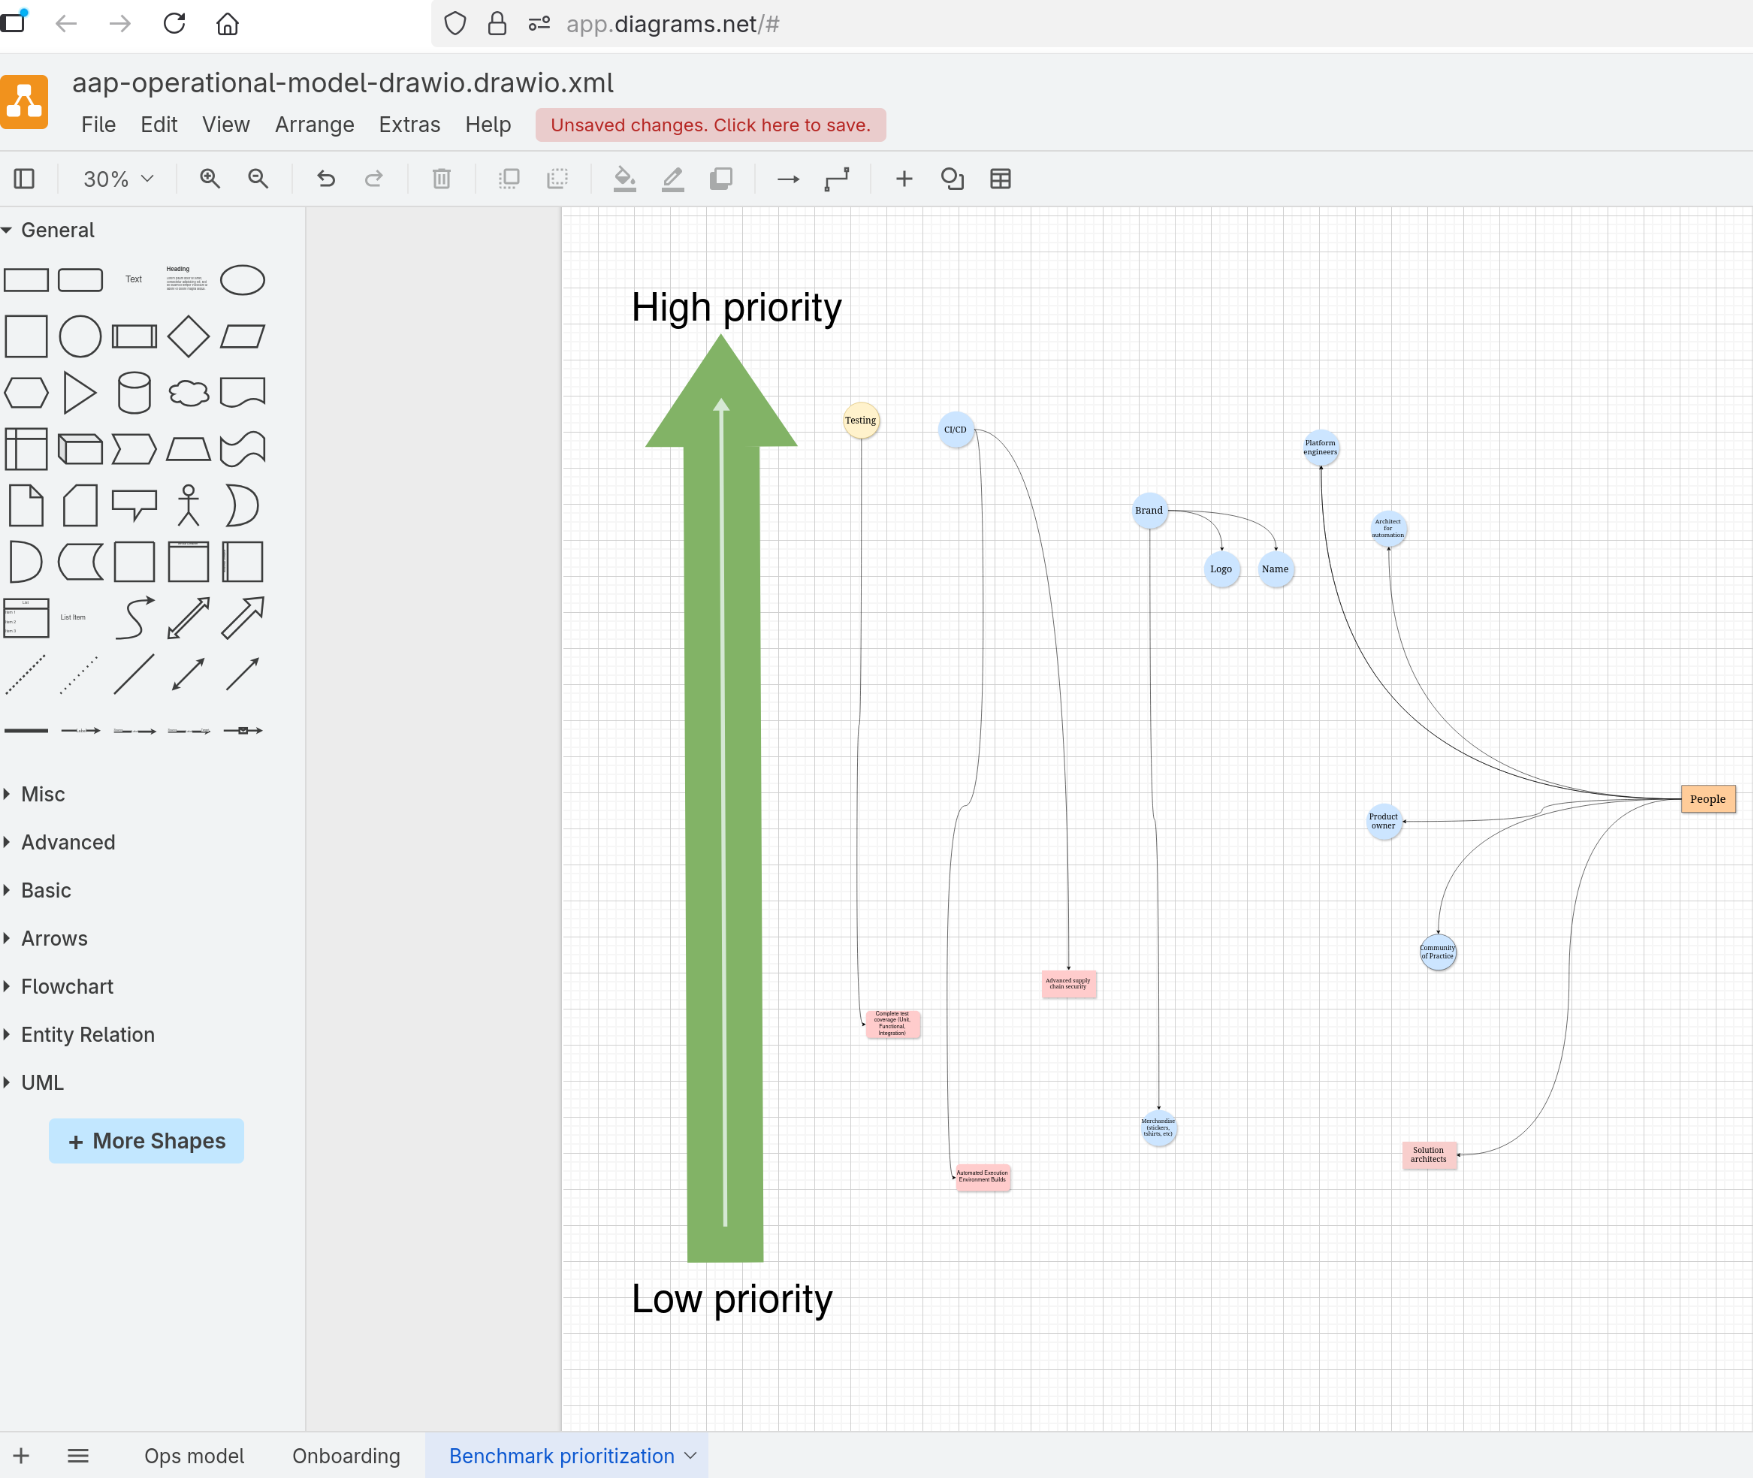Select the orange People node on canvas
Viewport: 1753px width, 1478px height.
(1707, 799)
